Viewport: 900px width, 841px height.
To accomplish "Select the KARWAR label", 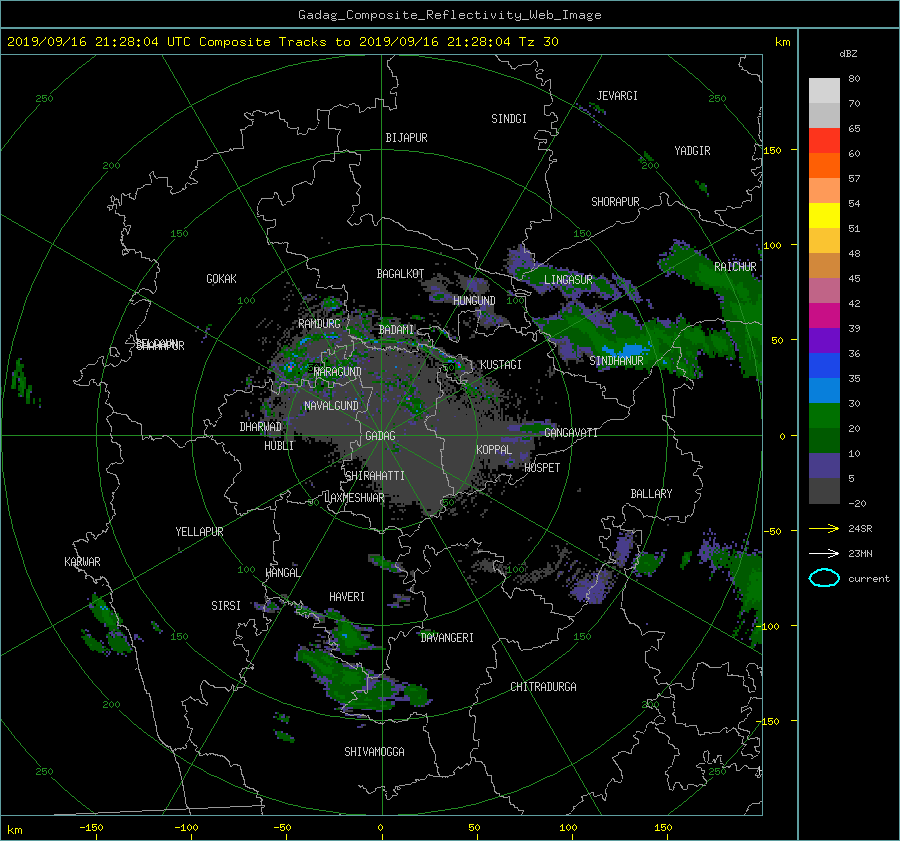I will 82,562.
